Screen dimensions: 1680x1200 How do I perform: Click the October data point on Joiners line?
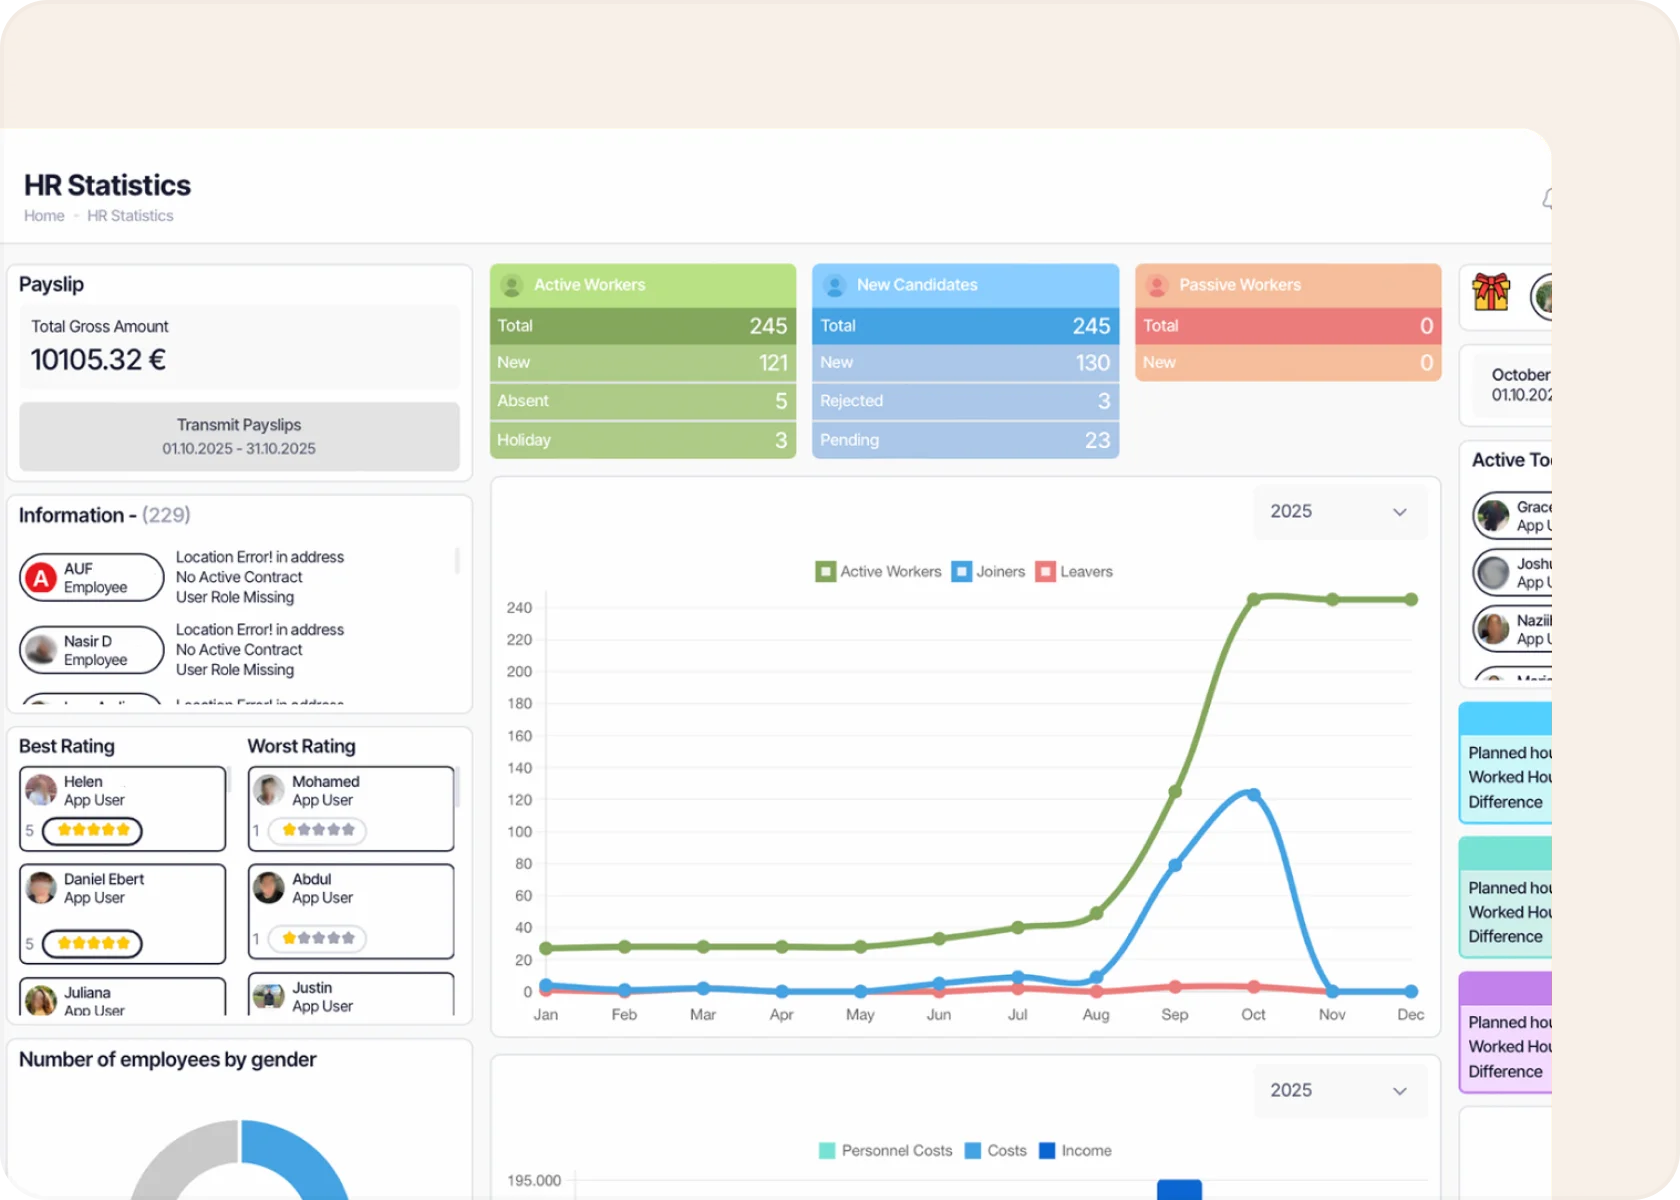tap(1253, 795)
